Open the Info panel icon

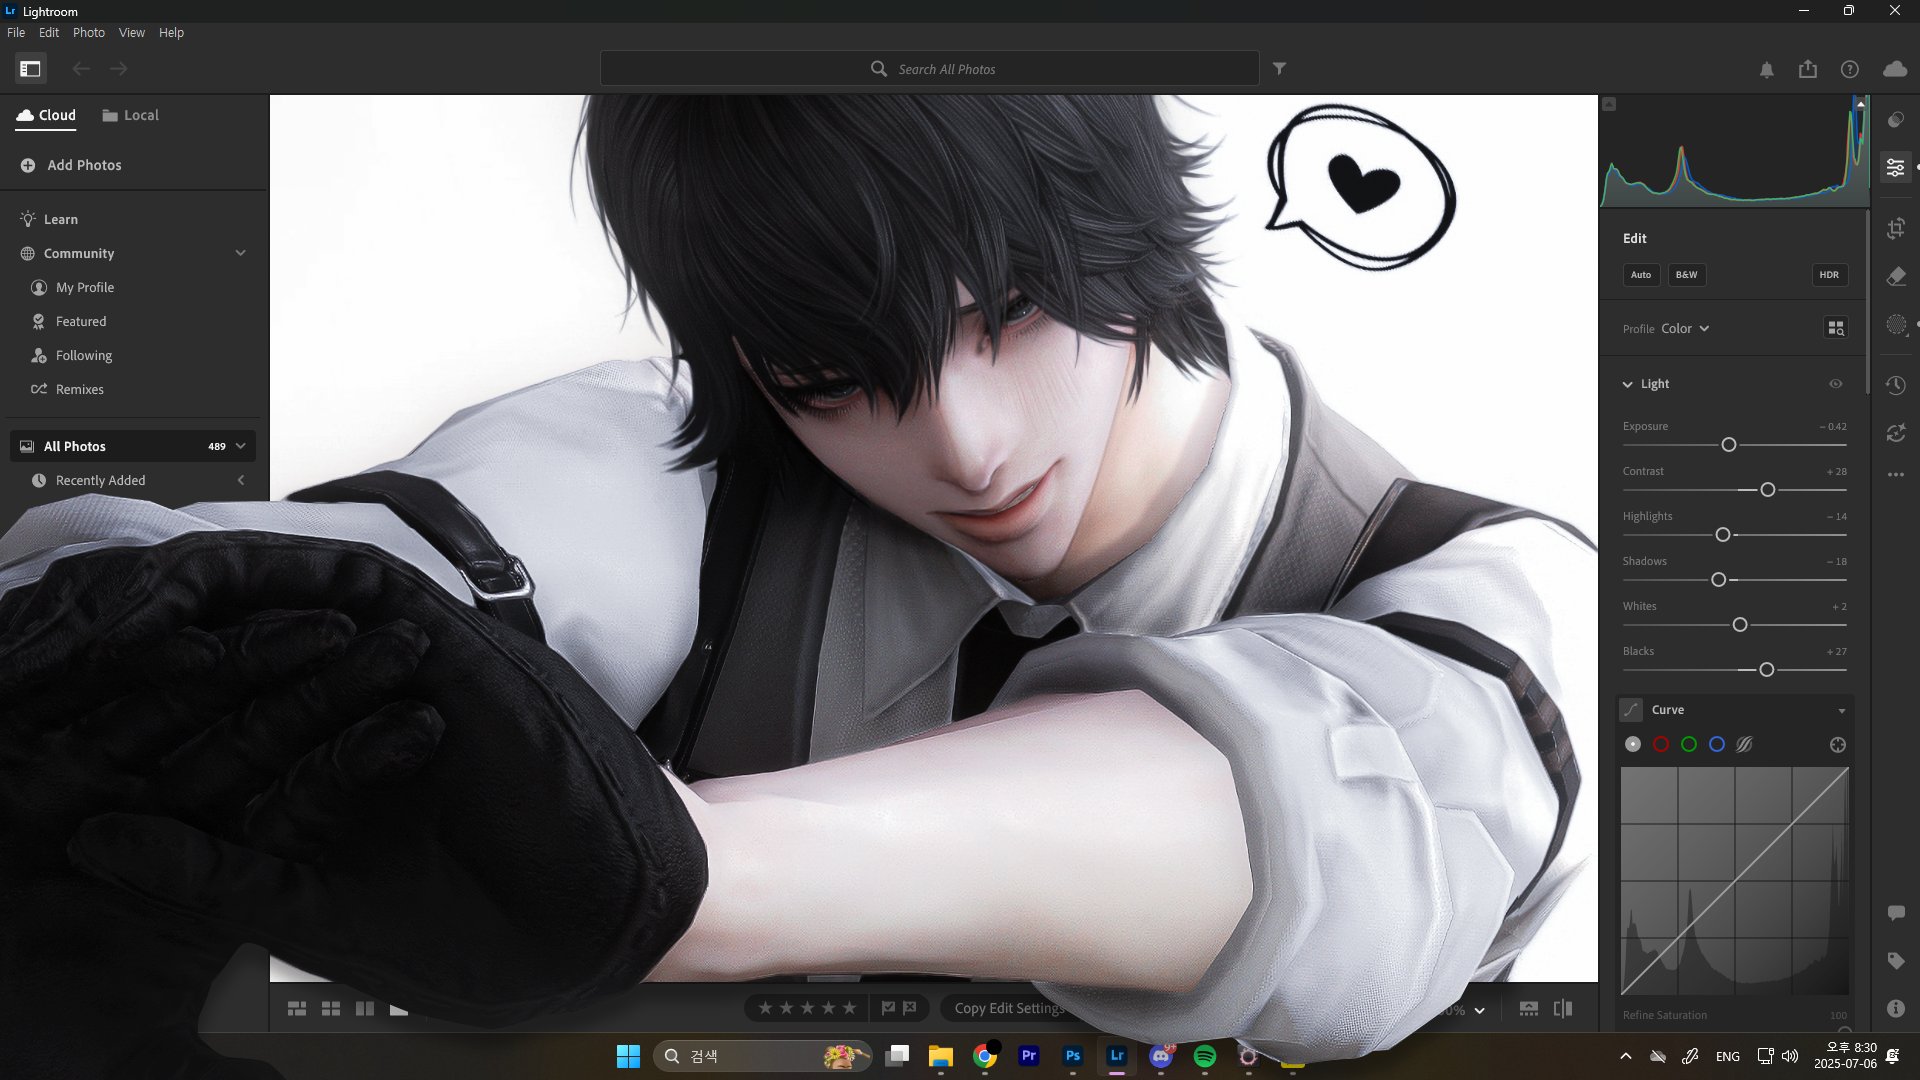pyautogui.click(x=1896, y=1009)
